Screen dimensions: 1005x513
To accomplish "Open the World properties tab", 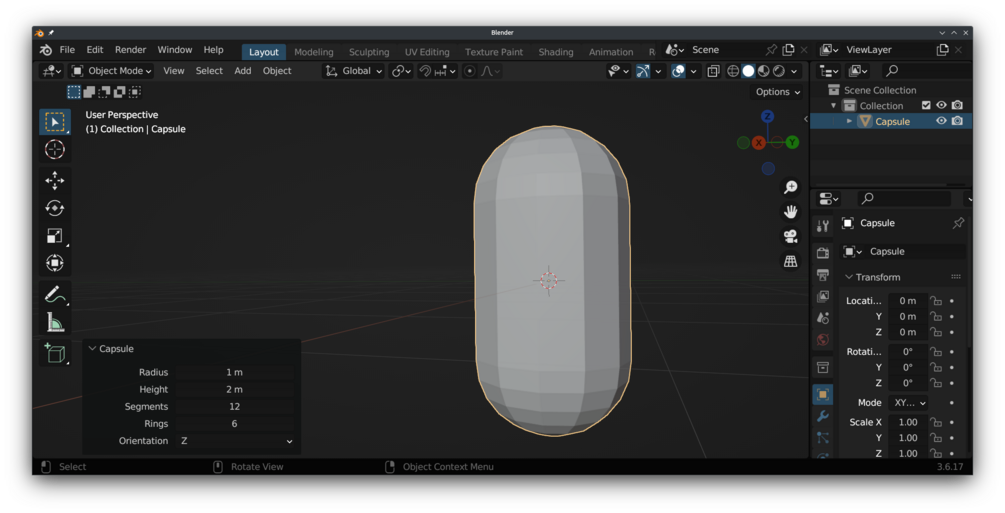I will pyautogui.click(x=823, y=339).
